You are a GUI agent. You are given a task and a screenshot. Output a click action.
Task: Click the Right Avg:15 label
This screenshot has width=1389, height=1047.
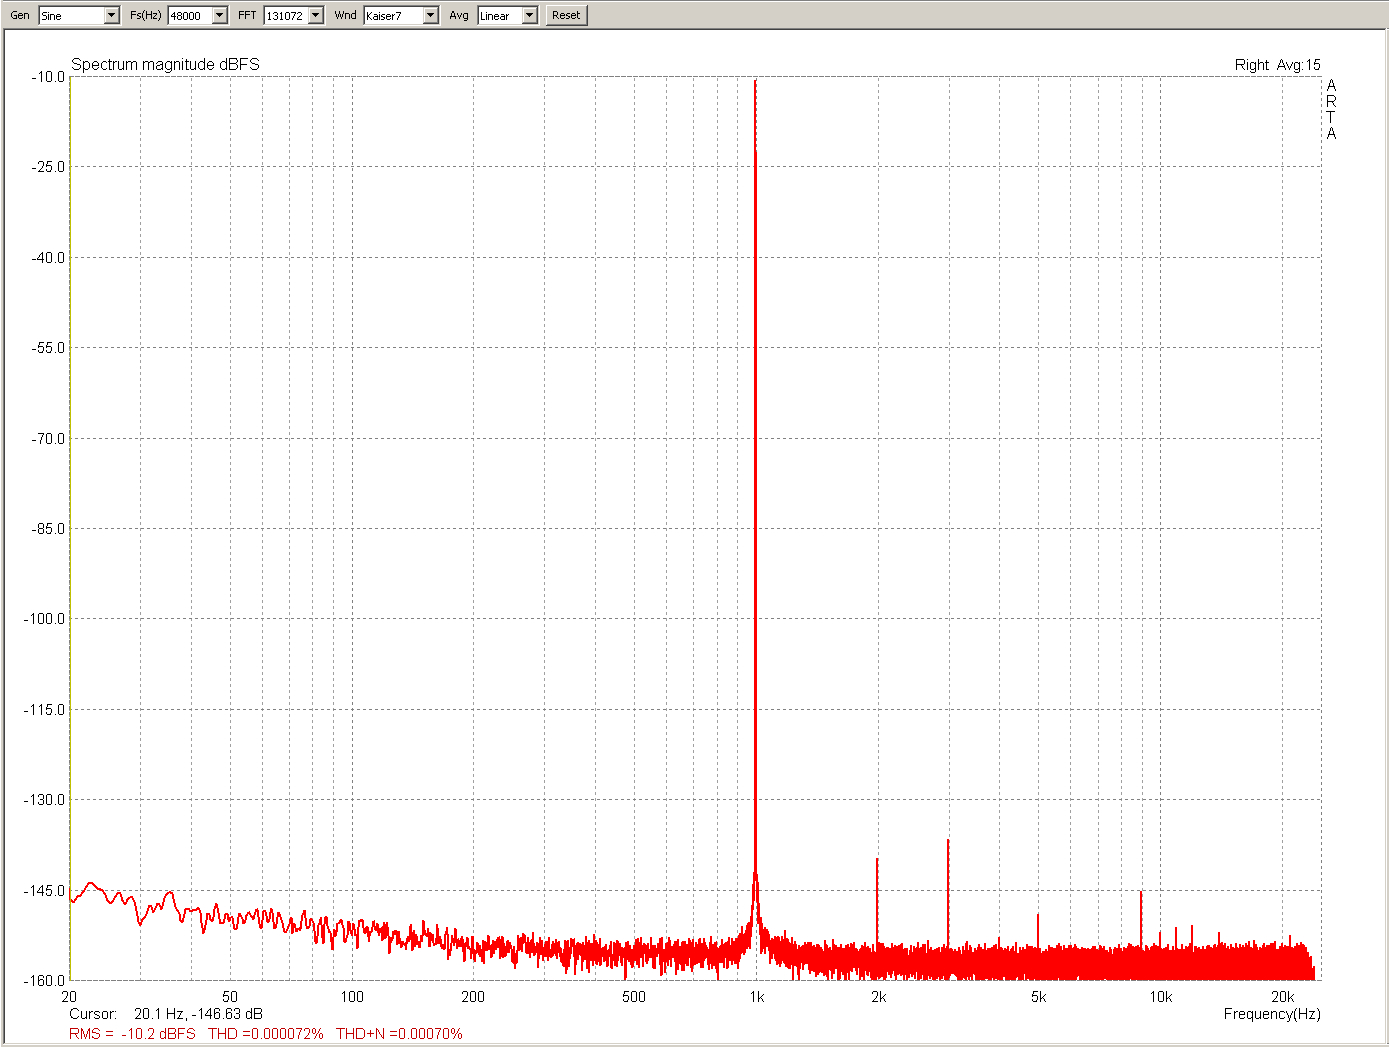pyautogui.click(x=1277, y=65)
